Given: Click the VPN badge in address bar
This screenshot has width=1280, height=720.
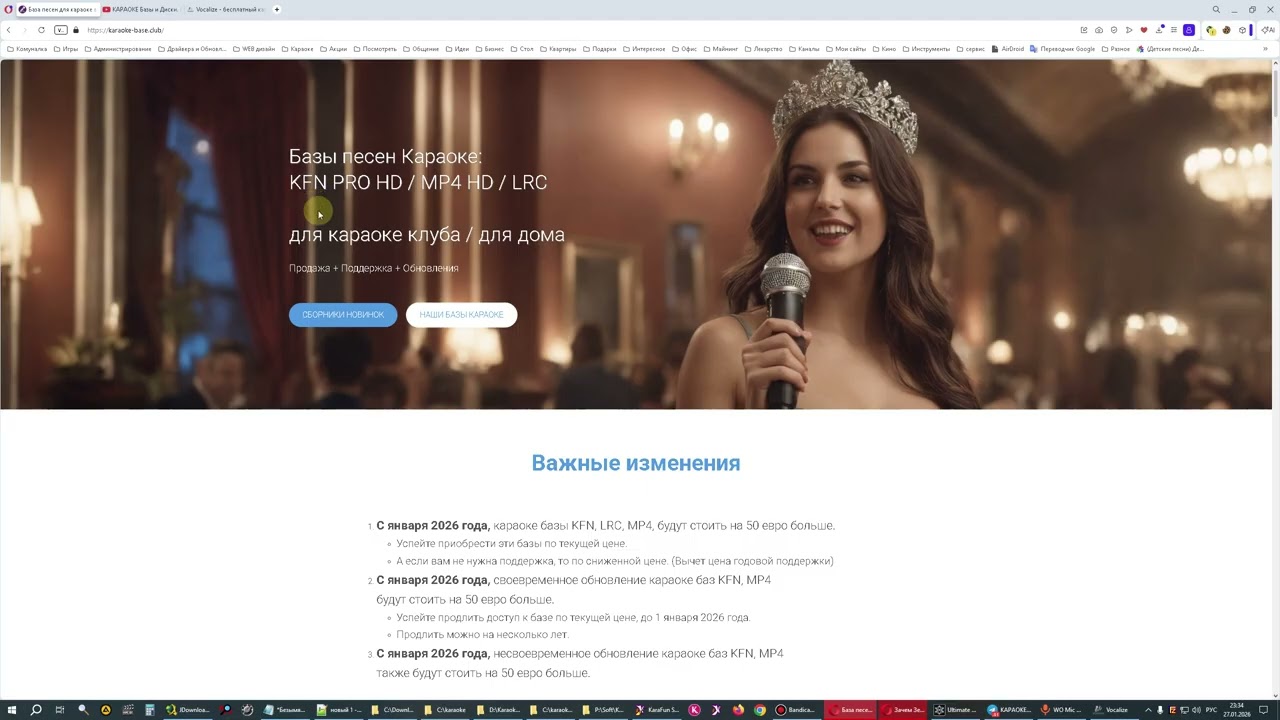Looking at the screenshot, I should [60, 30].
